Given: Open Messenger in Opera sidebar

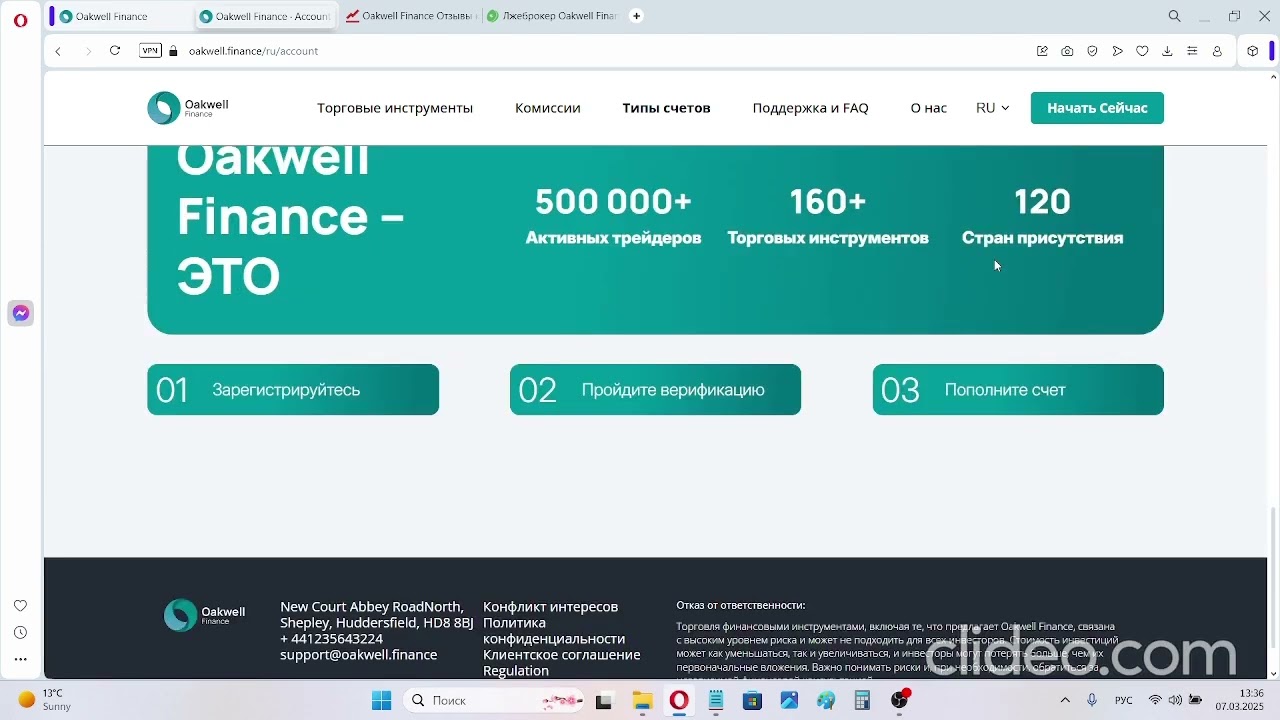Looking at the screenshot, I should pos(20,313).
